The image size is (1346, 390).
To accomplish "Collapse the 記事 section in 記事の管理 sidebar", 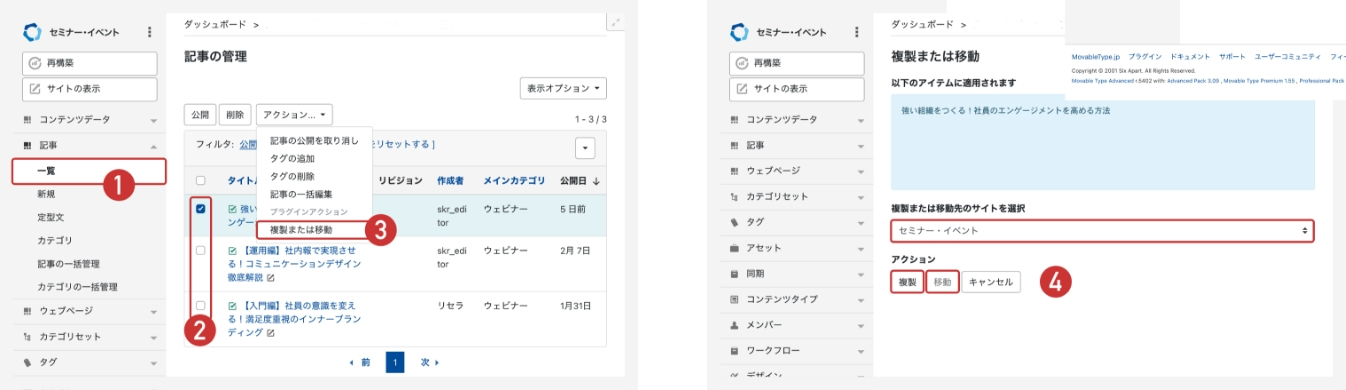I will (x=154, y=146).
